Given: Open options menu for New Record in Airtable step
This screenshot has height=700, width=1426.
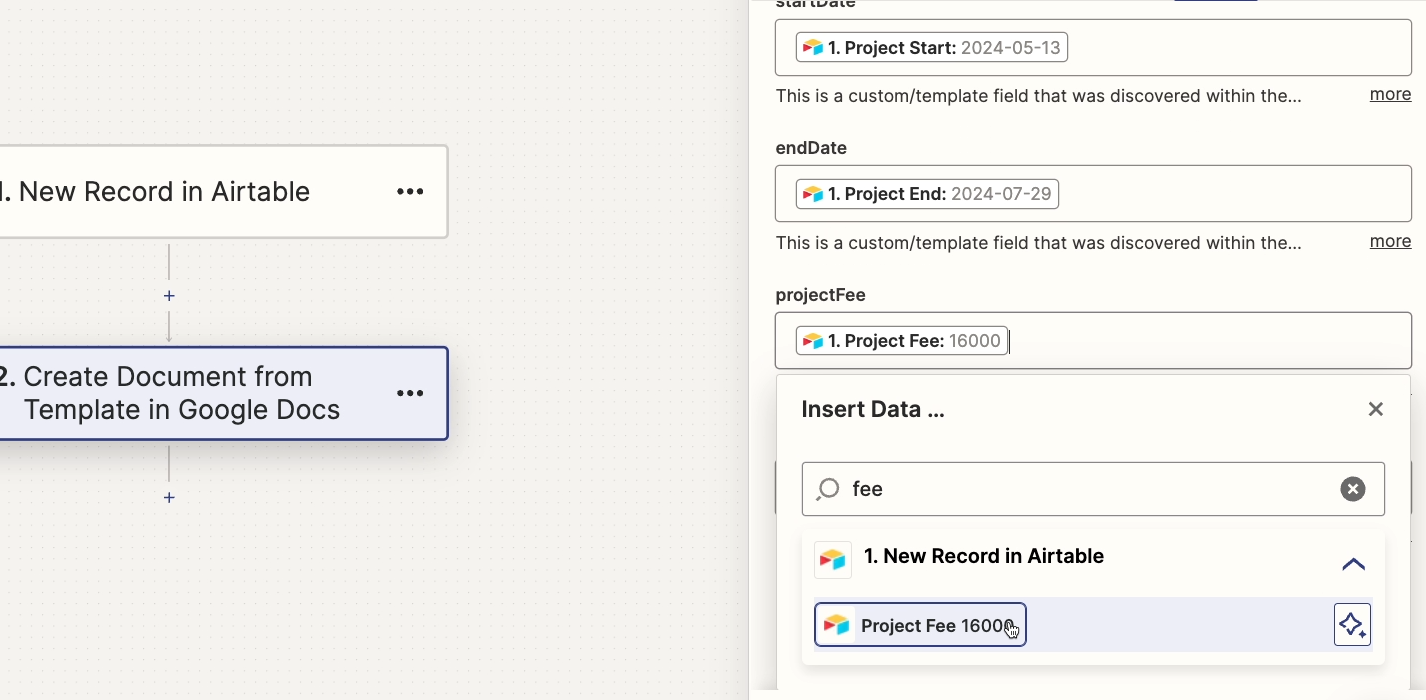Looking at the screenshot, I should (x=410, y=192).
